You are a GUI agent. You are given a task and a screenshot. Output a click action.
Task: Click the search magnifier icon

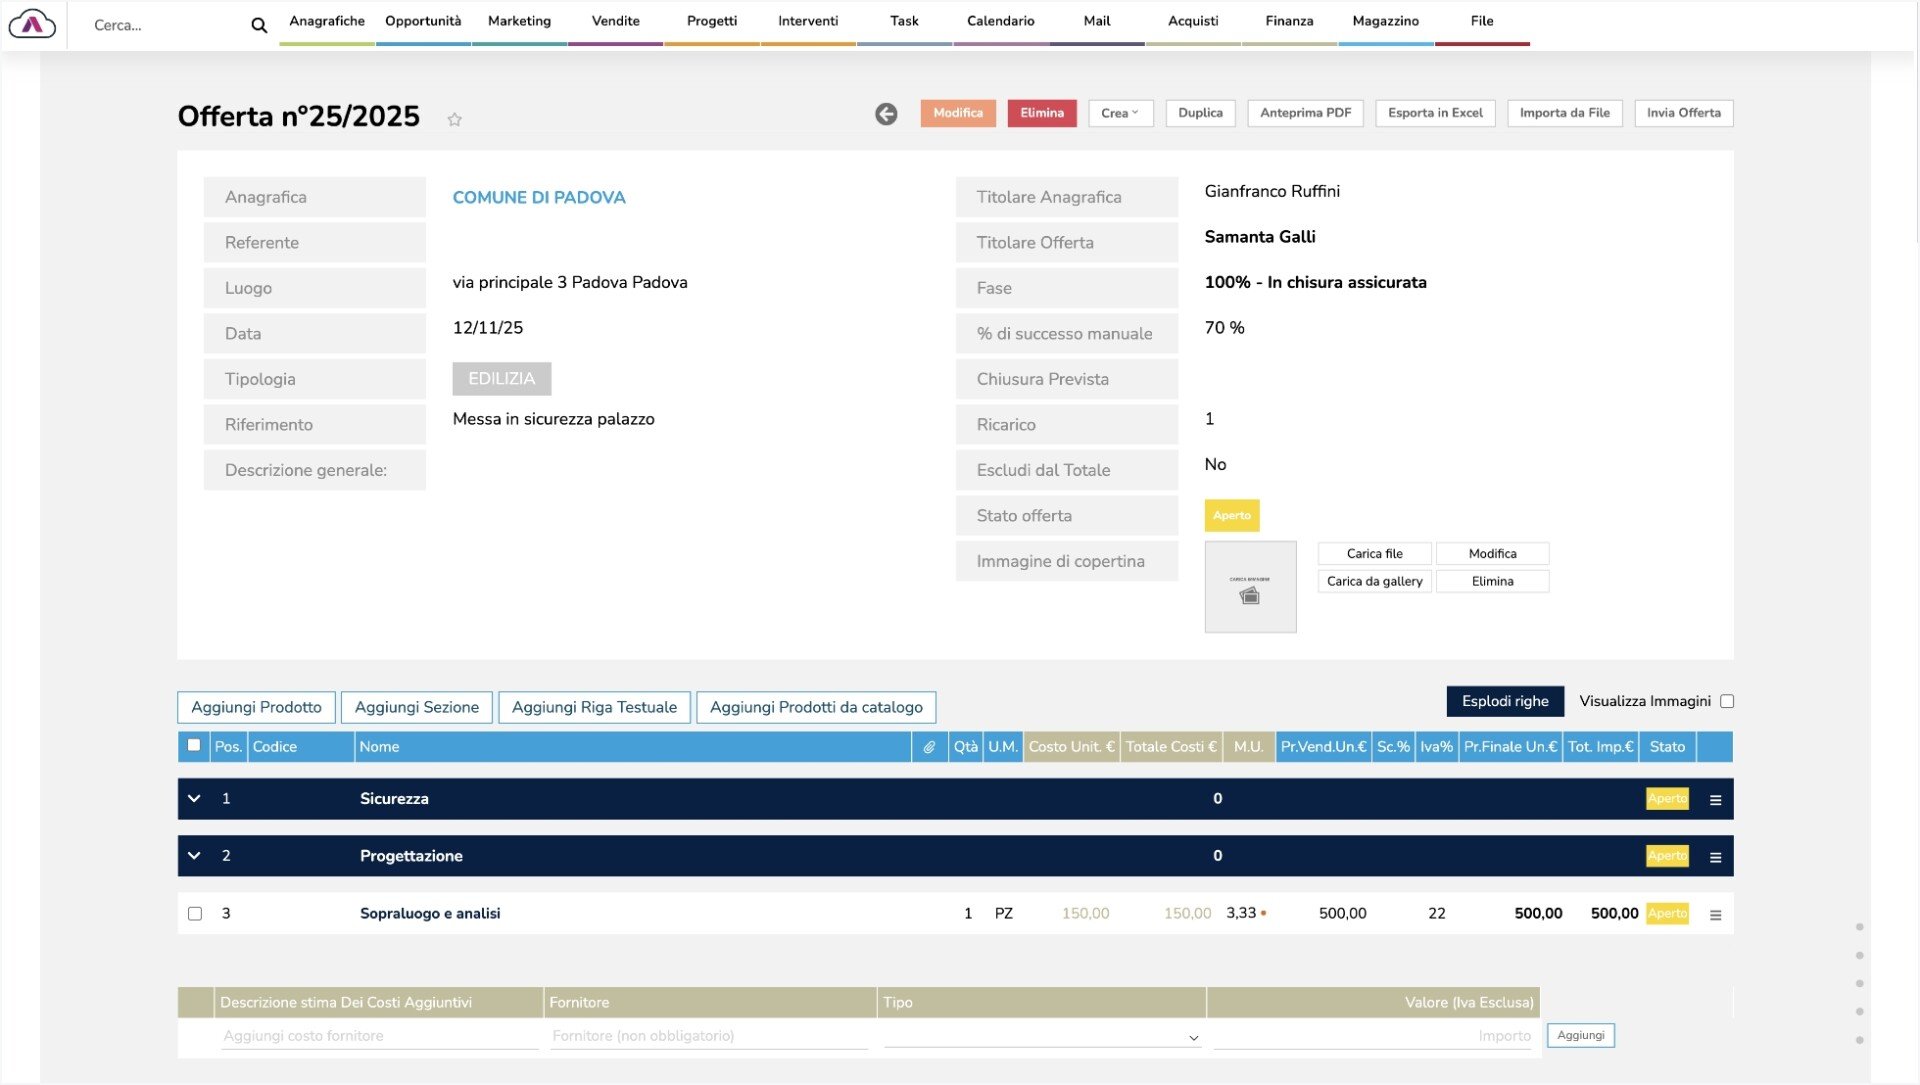(259, 26)
